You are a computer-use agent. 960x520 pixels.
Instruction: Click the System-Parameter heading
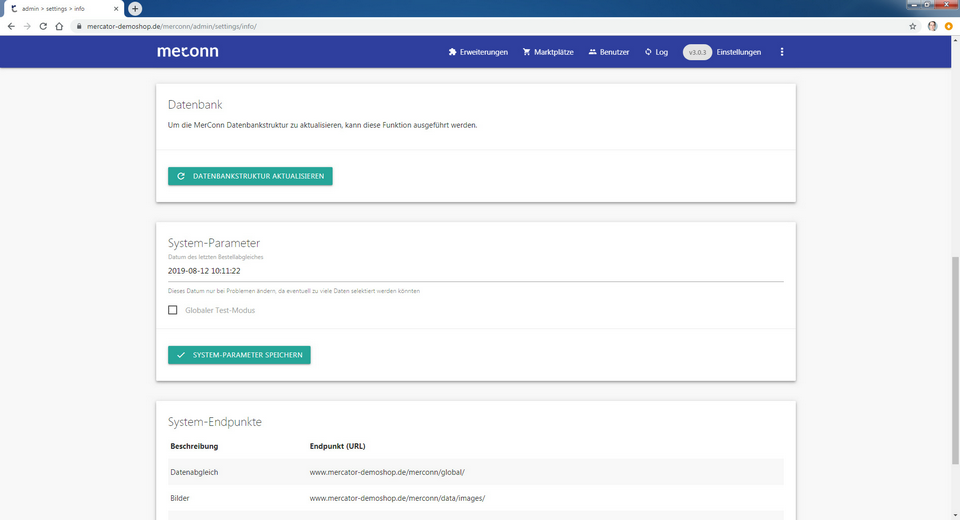tap(214, 243)
